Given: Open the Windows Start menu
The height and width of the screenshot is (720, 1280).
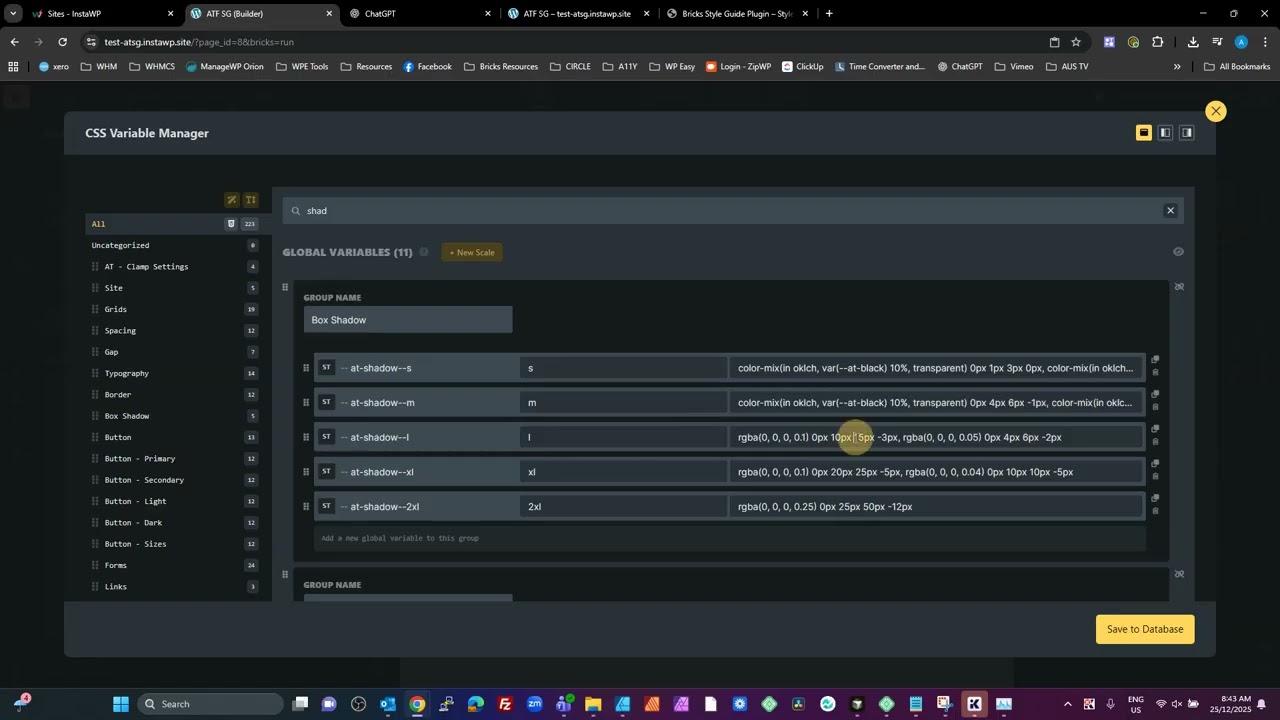Looking at the screenshot, I should point(120,704).
